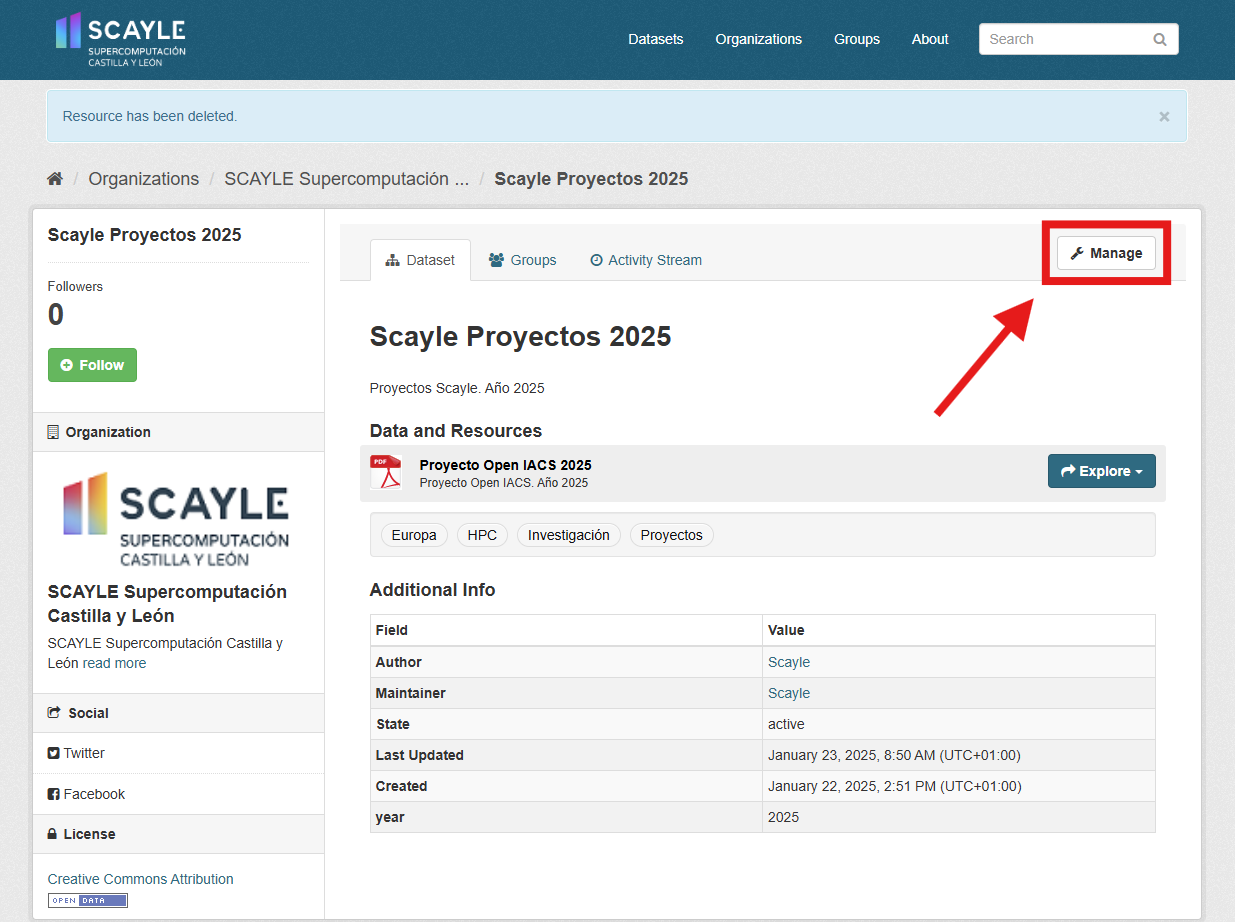Click the search magnifier icon
Screen dimensions: 1235x922
(1160, 39)
